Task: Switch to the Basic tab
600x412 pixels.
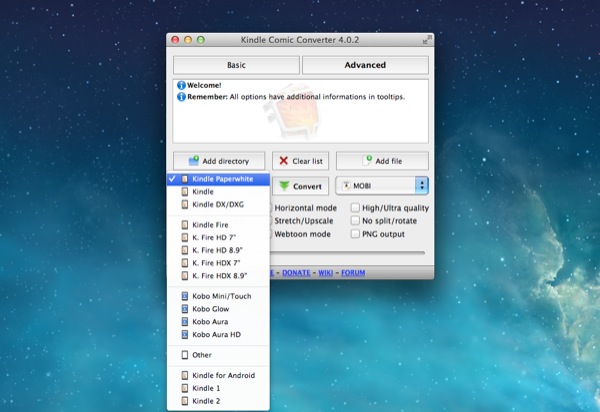Action: pyautogui.click(x=236, y=65)
